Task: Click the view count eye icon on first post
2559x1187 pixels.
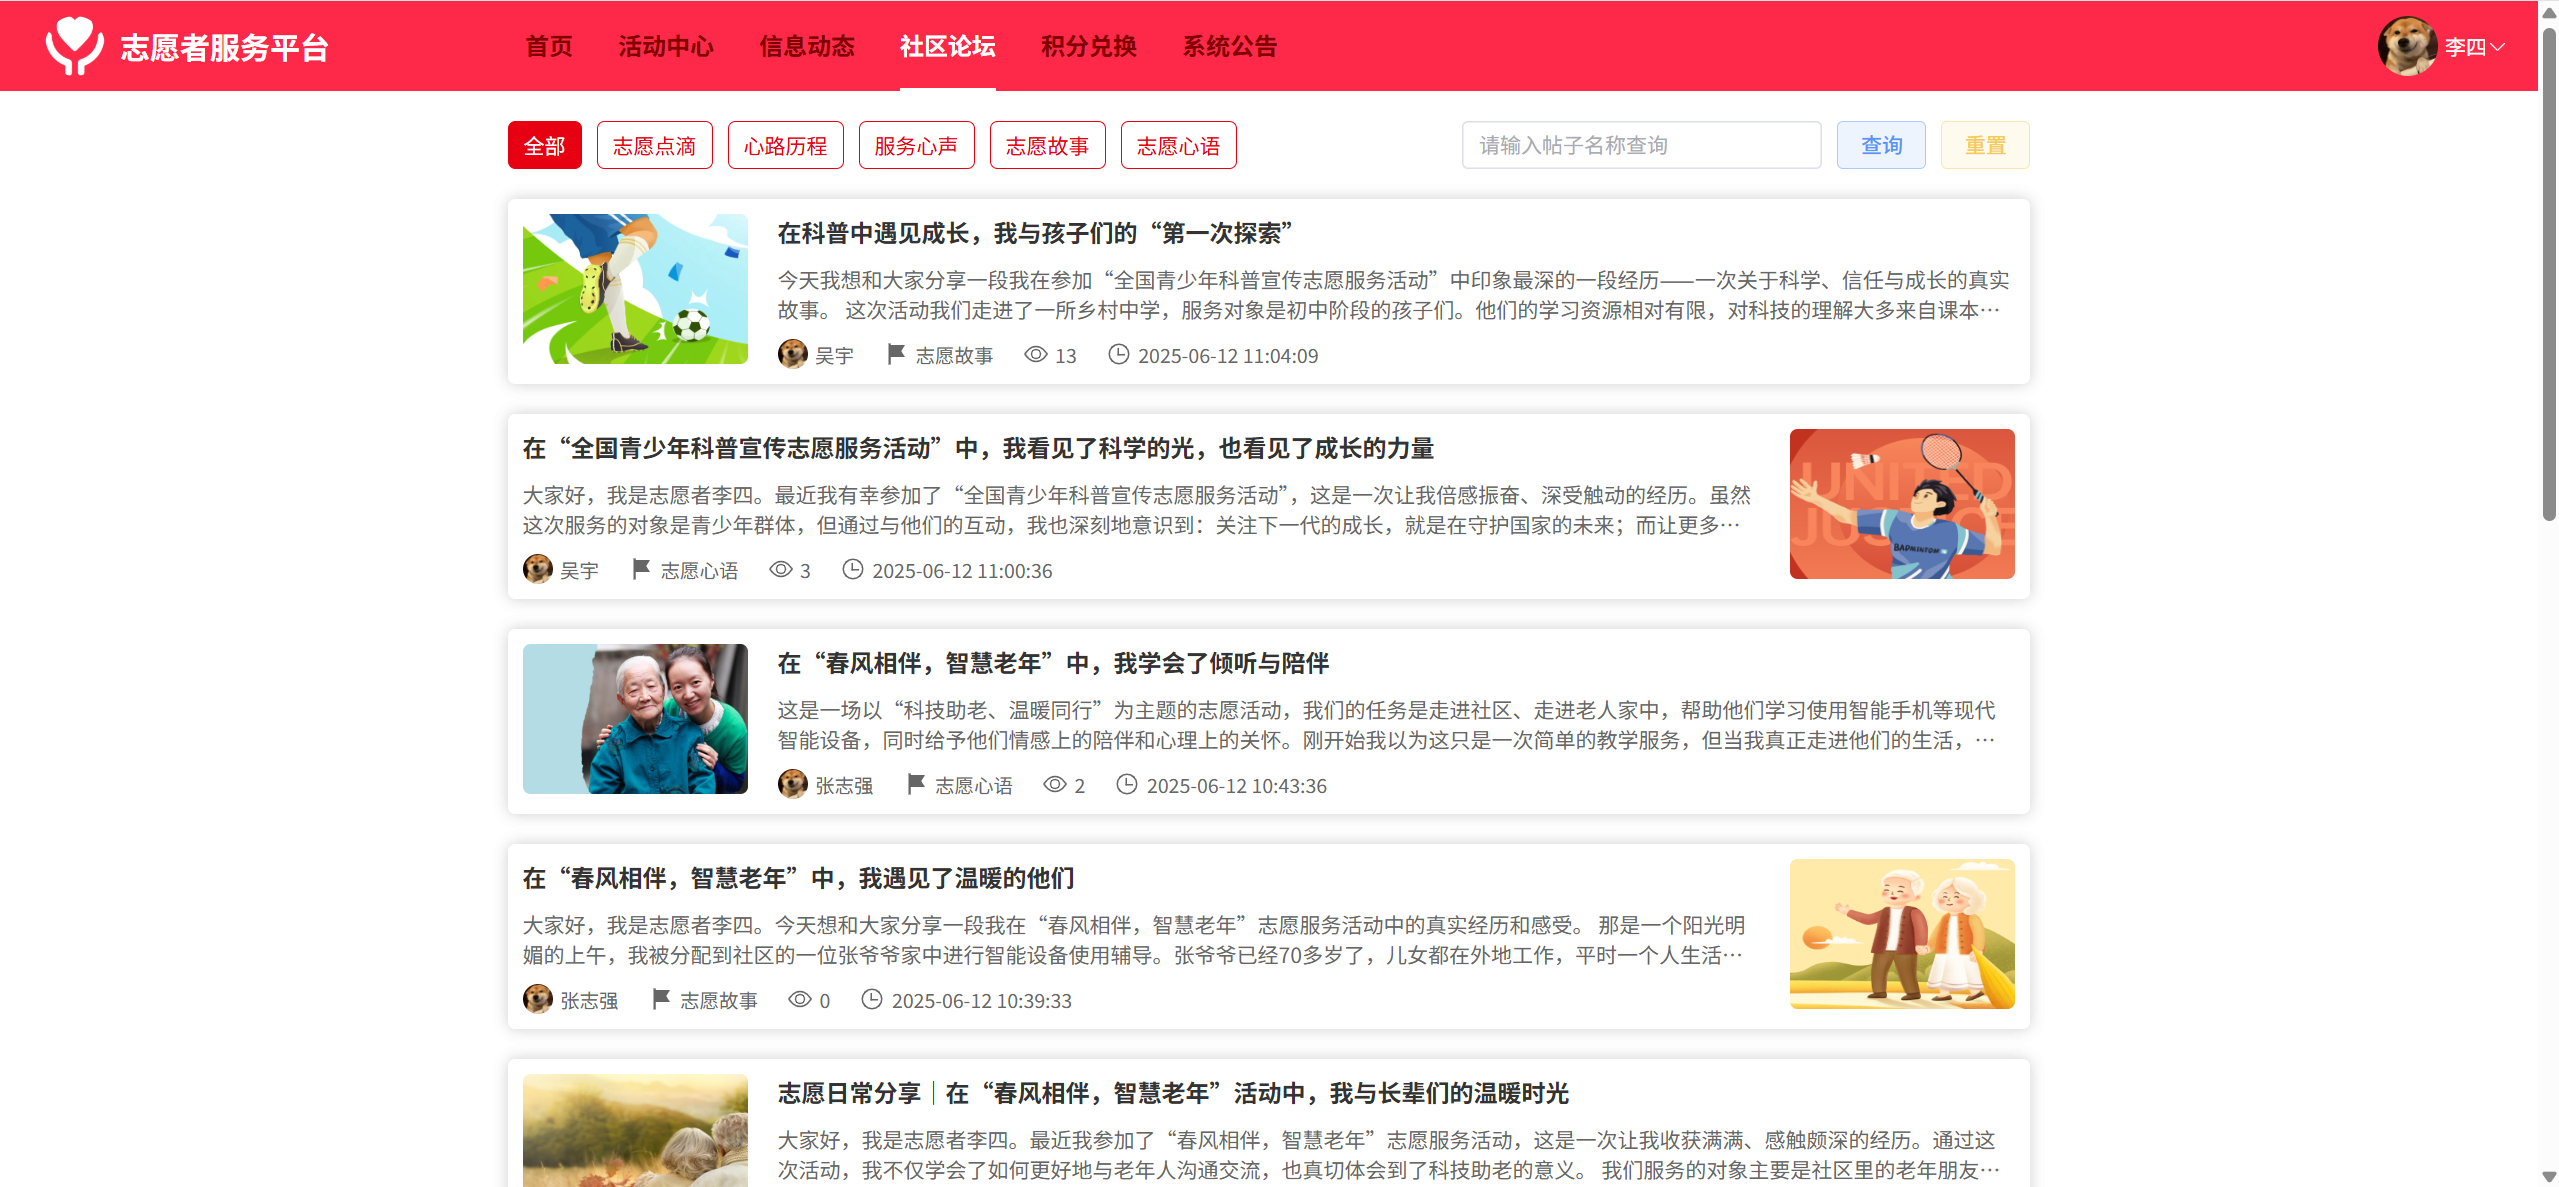Action: (1035, 355)
